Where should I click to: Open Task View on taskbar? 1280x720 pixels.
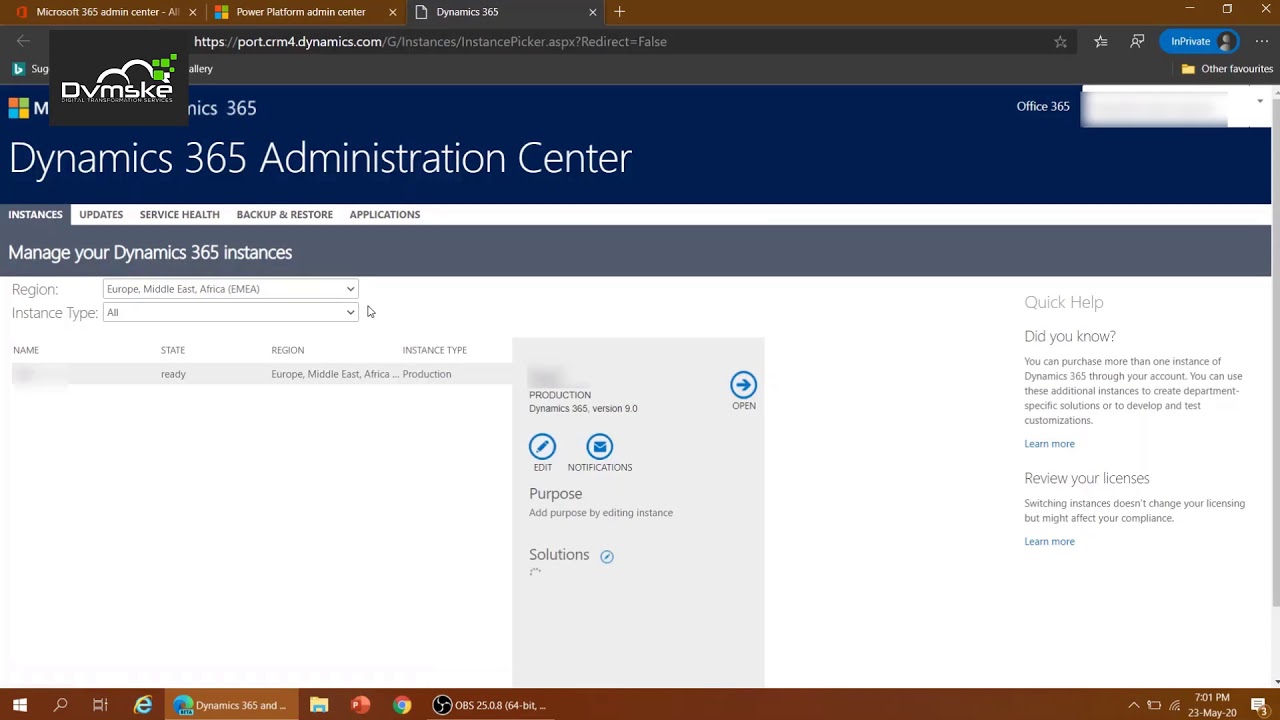pyautogui.click(x=100, y=705)
